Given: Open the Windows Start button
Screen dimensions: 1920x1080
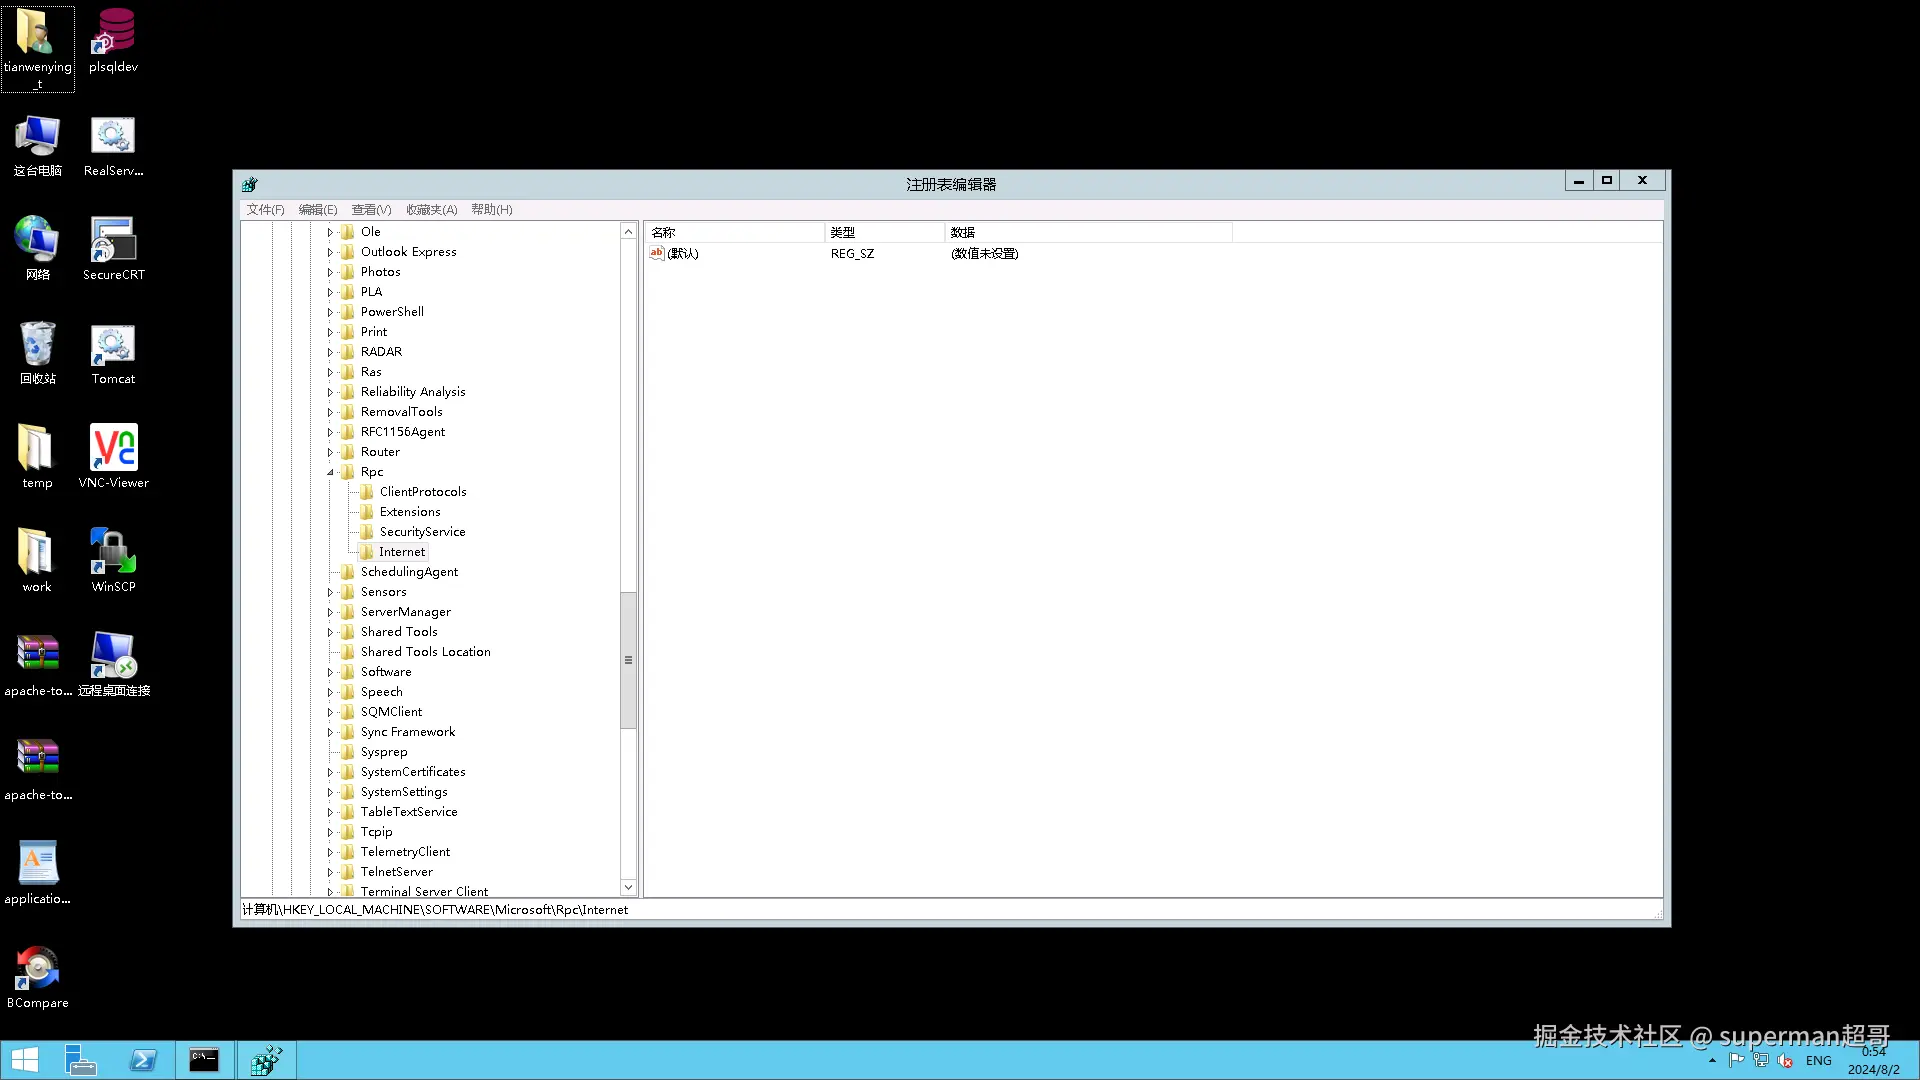Looking at the screenshot, I should tap(24, 1060).
